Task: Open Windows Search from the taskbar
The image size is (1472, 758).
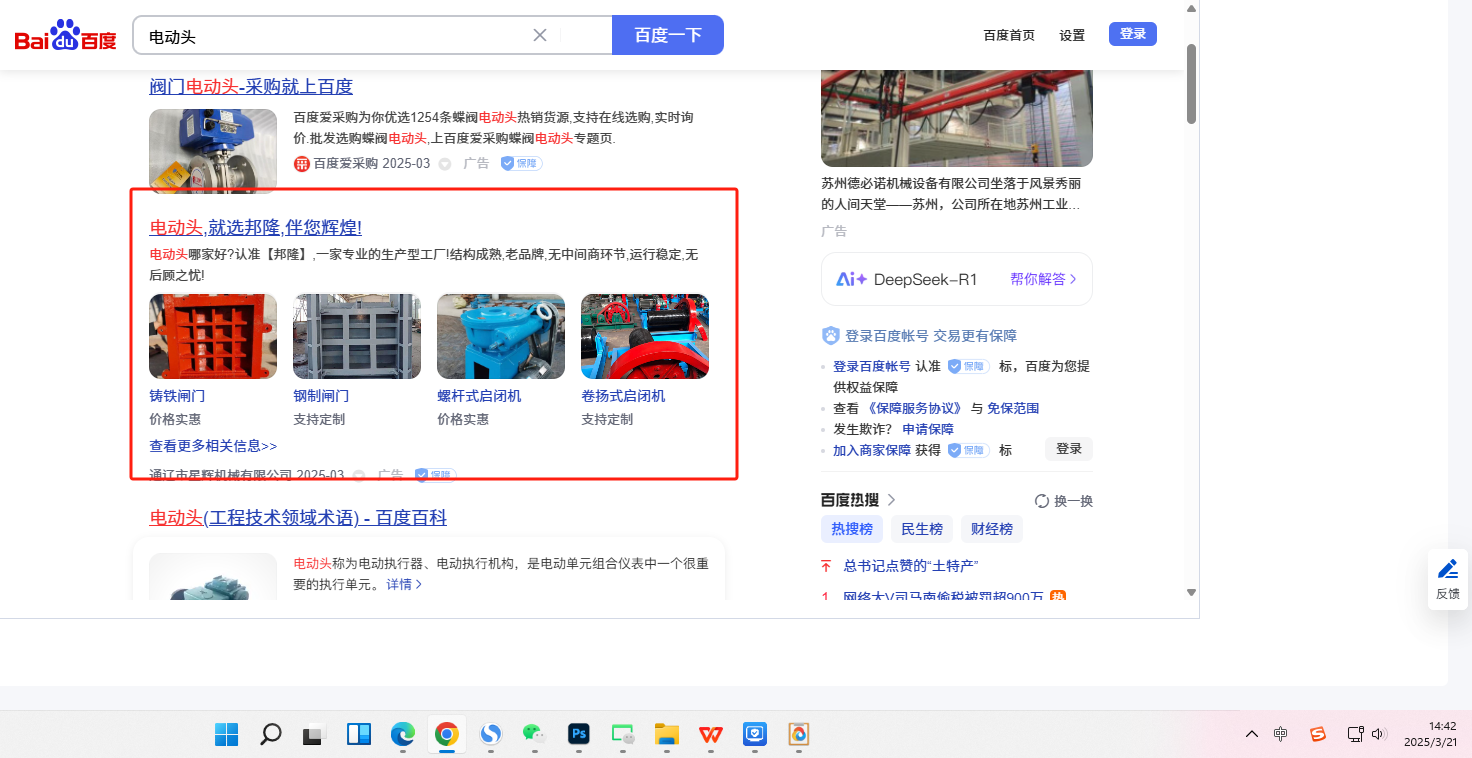Action: (270, 735)
